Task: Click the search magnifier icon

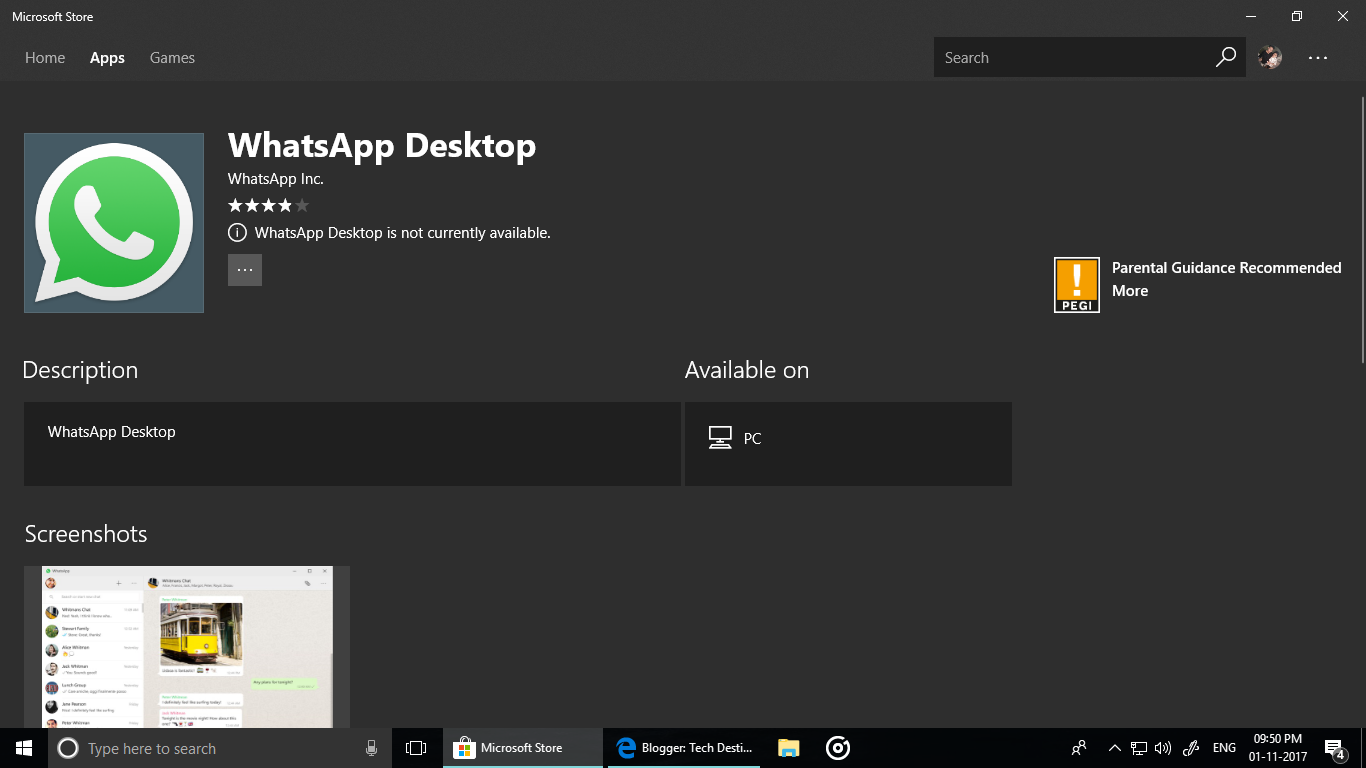Action: point(1225,57)
